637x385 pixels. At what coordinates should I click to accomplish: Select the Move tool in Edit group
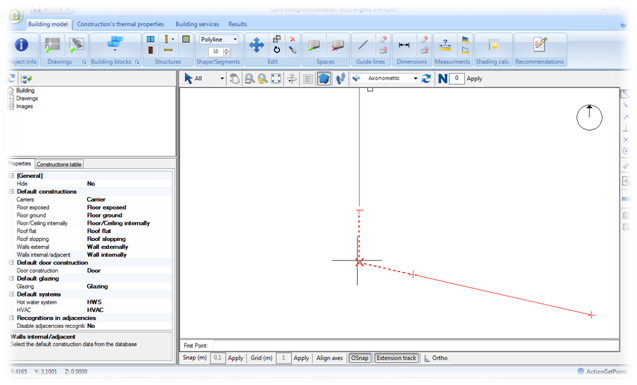pyautogui.click(x=256, y=45)
